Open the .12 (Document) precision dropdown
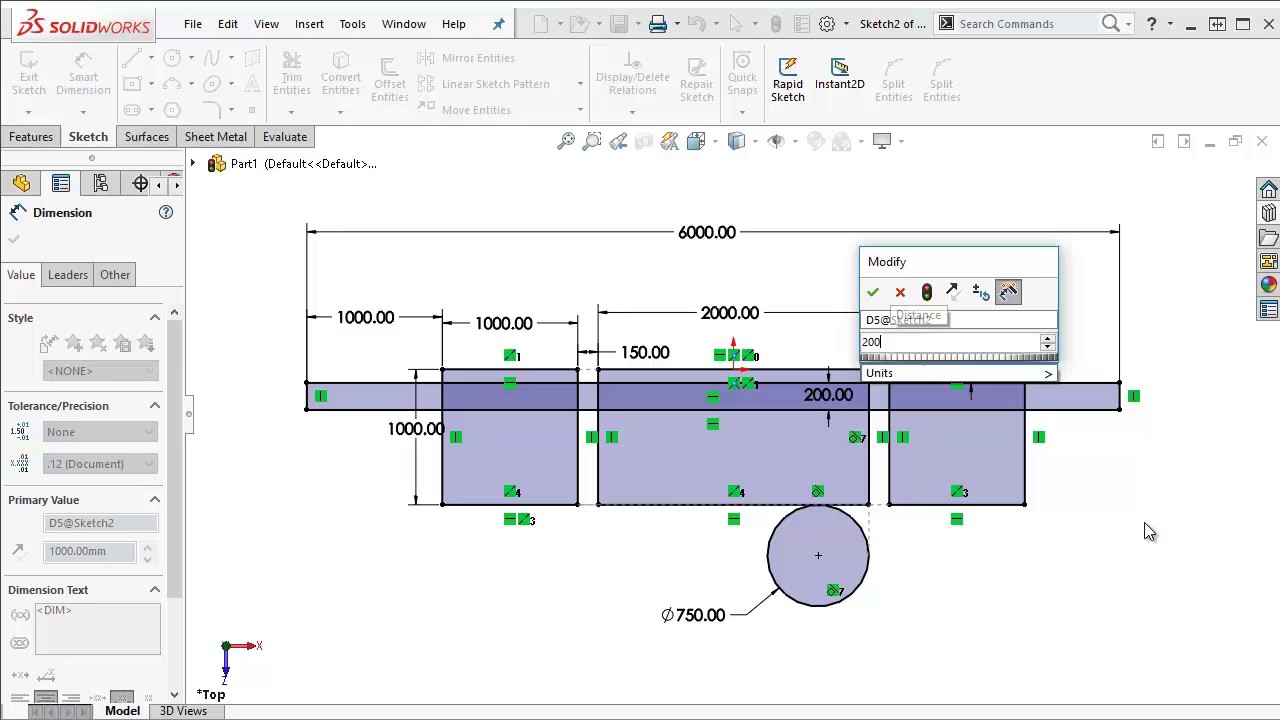Screen dimensions: 1280x720 point(101,464)
